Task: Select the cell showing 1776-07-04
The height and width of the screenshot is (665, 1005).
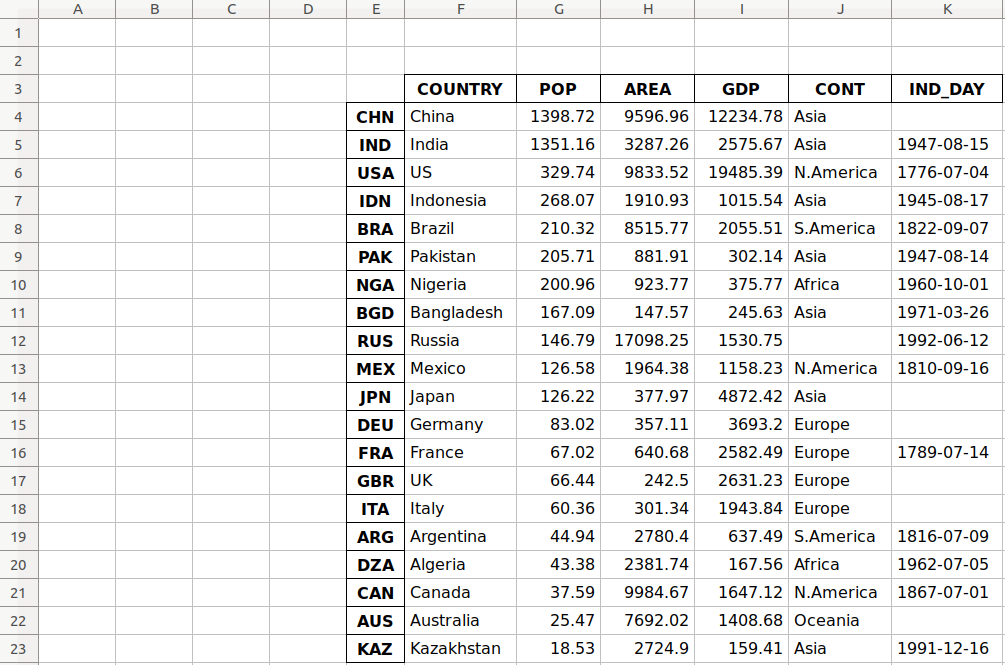Action: click(946, 172)
